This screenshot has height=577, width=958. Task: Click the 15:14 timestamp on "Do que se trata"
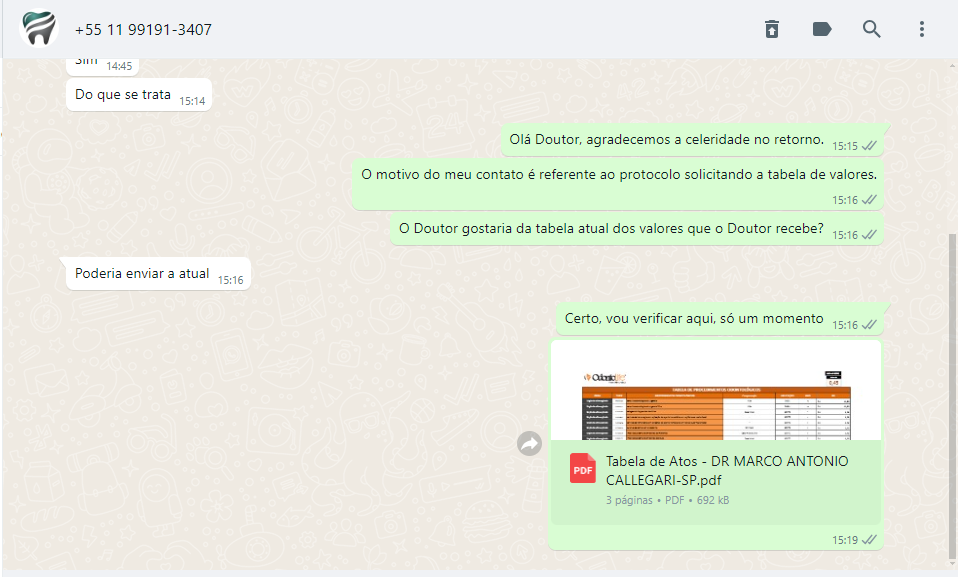(x=192, y=101)
